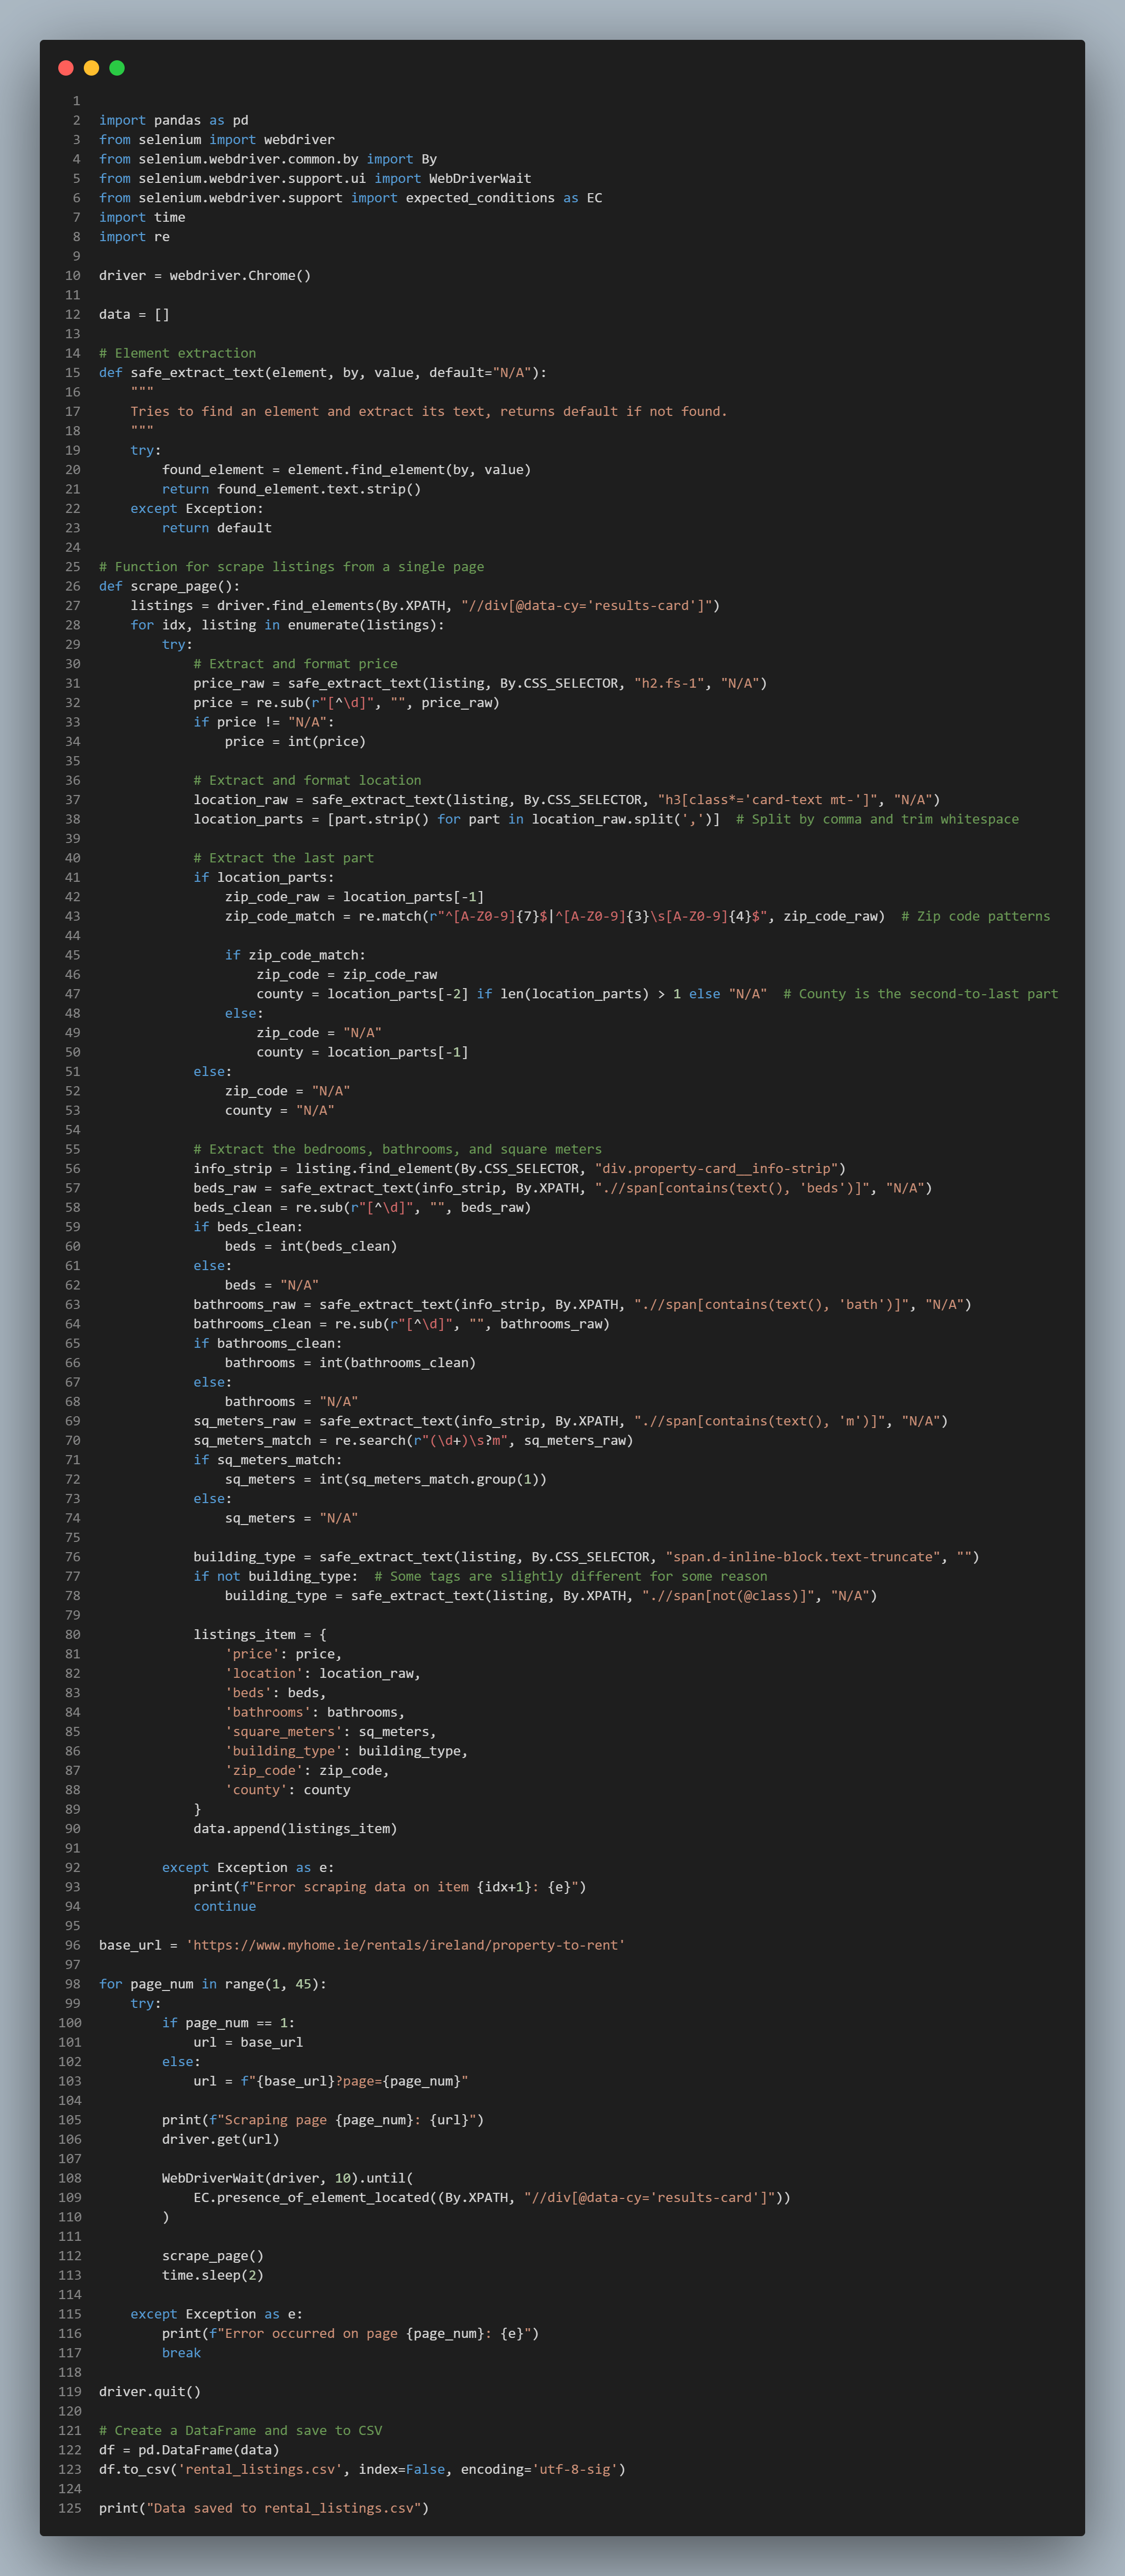The height and width of the screenshot is (2576, 1125).
Task: Click 'info_strip = listing.find_element' line
Action: click(519, 1169)
